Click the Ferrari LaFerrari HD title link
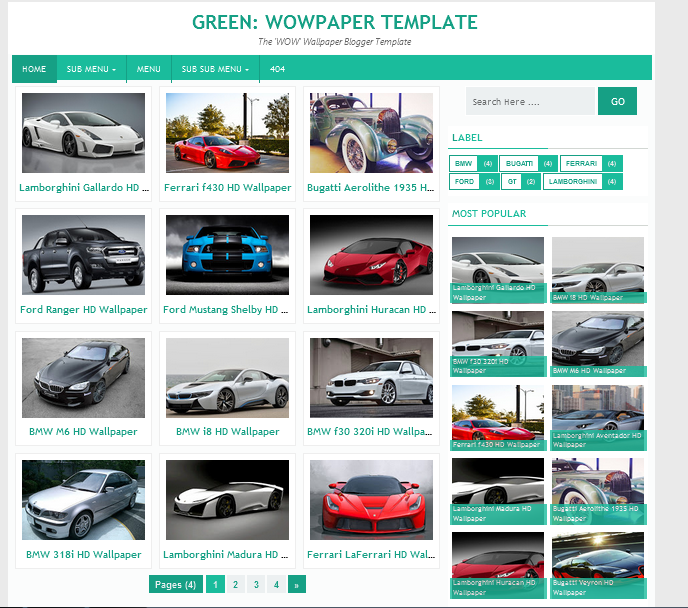 371,554
